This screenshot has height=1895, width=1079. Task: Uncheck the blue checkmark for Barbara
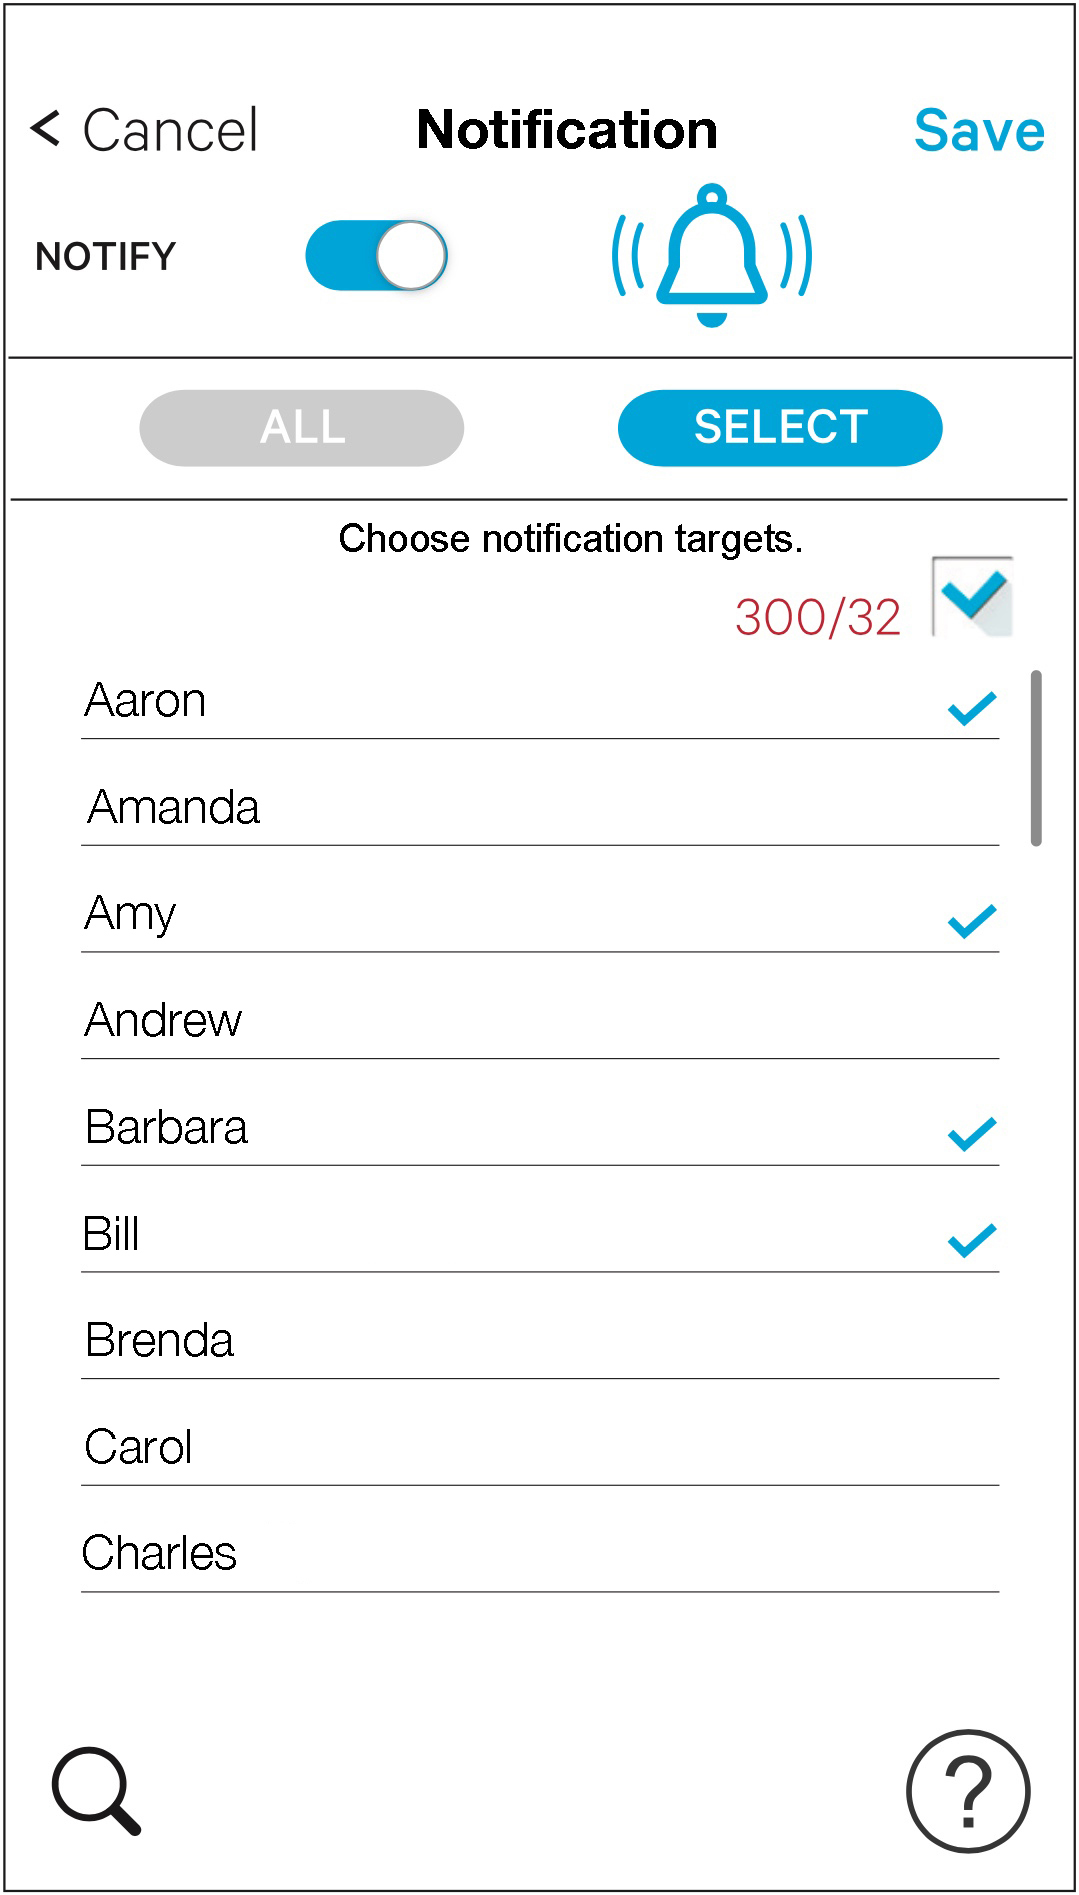point(971,1134)
